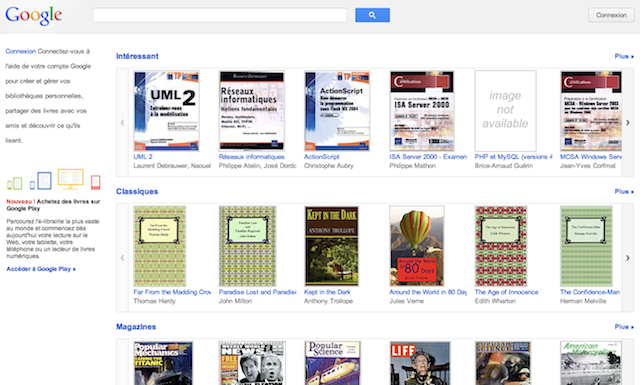Screen dimensions: 640x385
Task: Click Plus next to Magazines
Action: point(624,327)
